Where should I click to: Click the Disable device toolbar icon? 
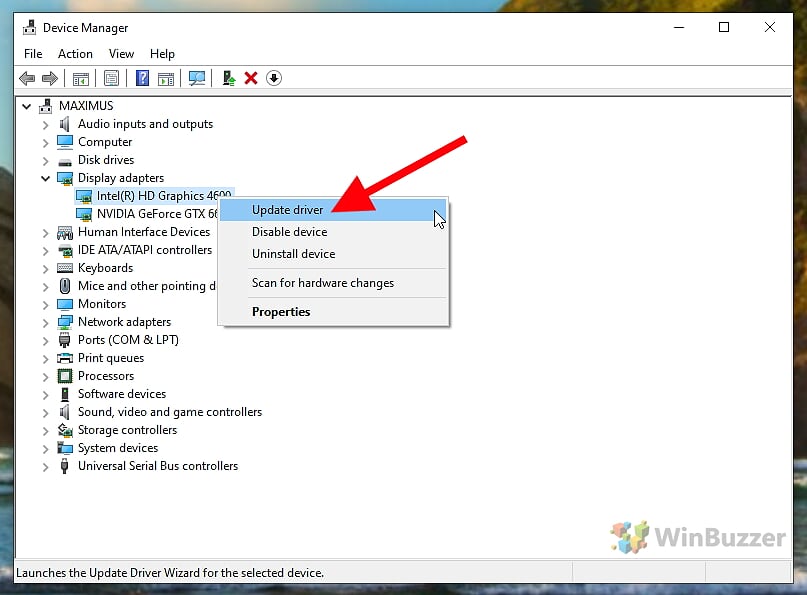tap(273, 78)
